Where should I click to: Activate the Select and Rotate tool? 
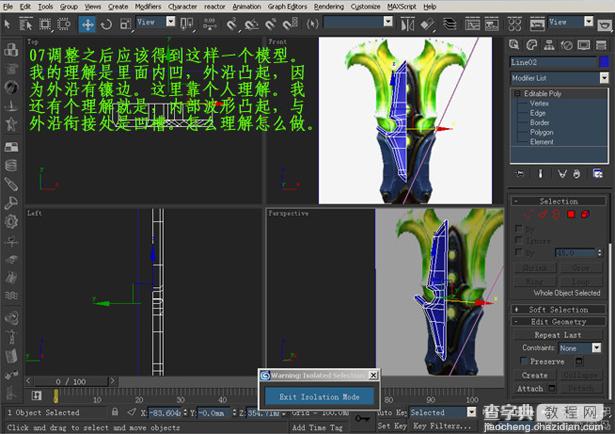(106, 24)
